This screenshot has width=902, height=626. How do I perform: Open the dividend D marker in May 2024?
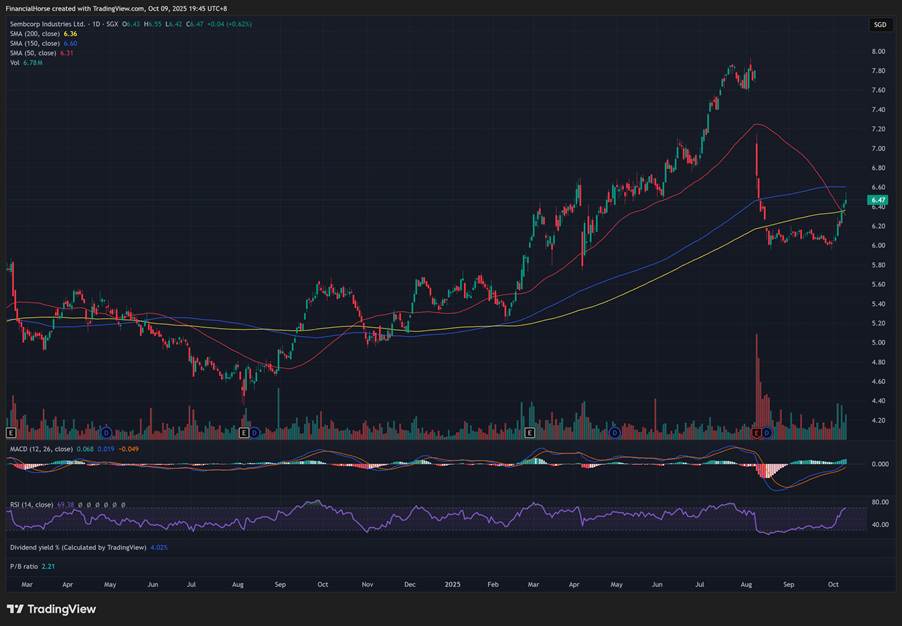[106, 433]
